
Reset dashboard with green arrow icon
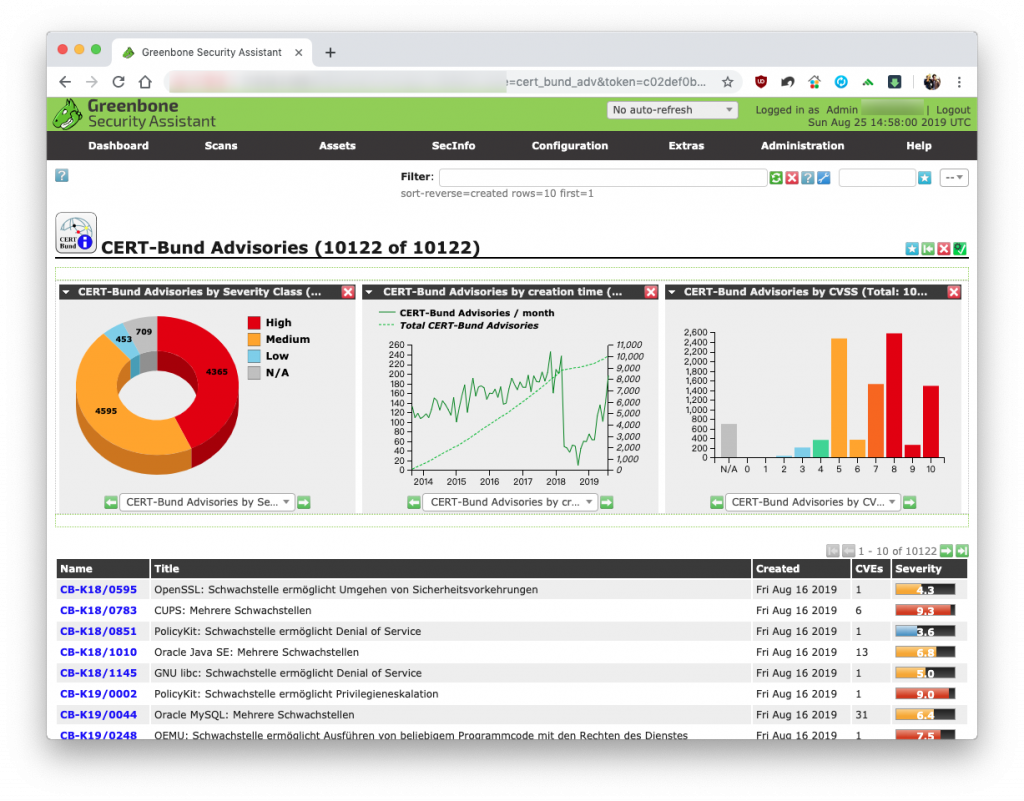pyautogui.click(x=927, y=249)
